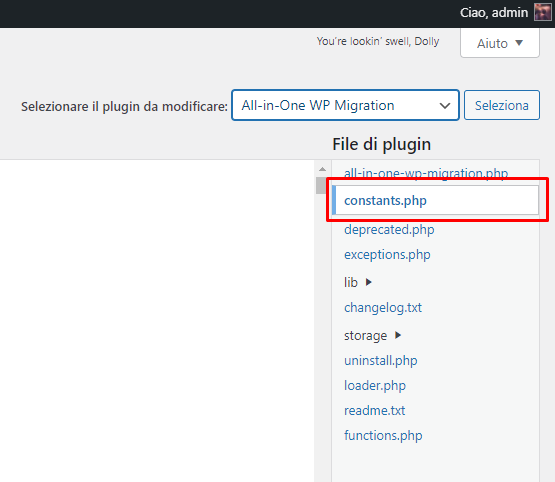Click the Ciao, admin account link

(x=494, y=13)
